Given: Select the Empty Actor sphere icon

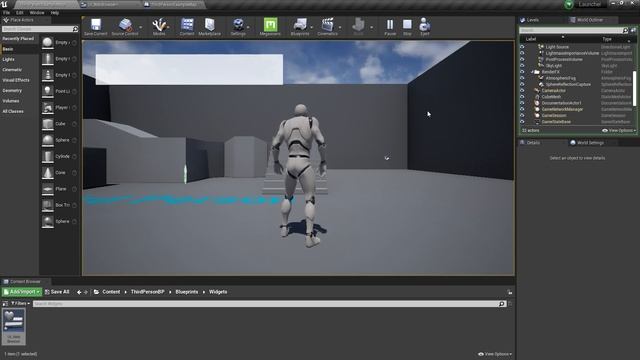Looking at the screenshot, I should point(48,42).
